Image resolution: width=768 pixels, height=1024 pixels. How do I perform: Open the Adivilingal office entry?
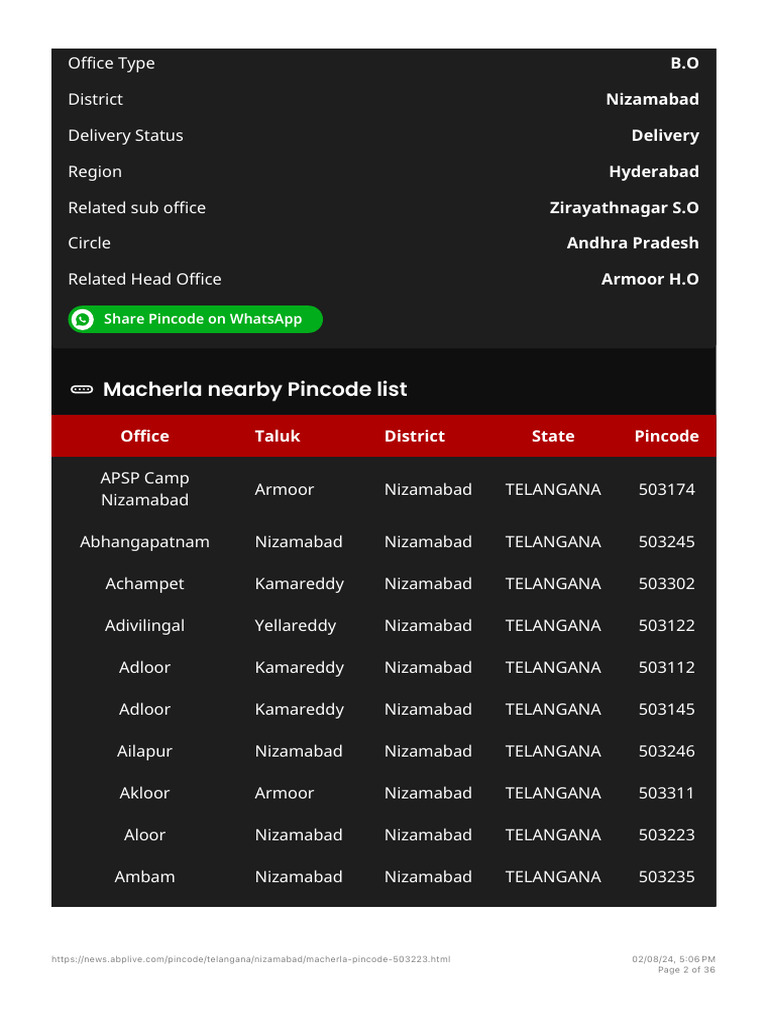tap(145, 626)
